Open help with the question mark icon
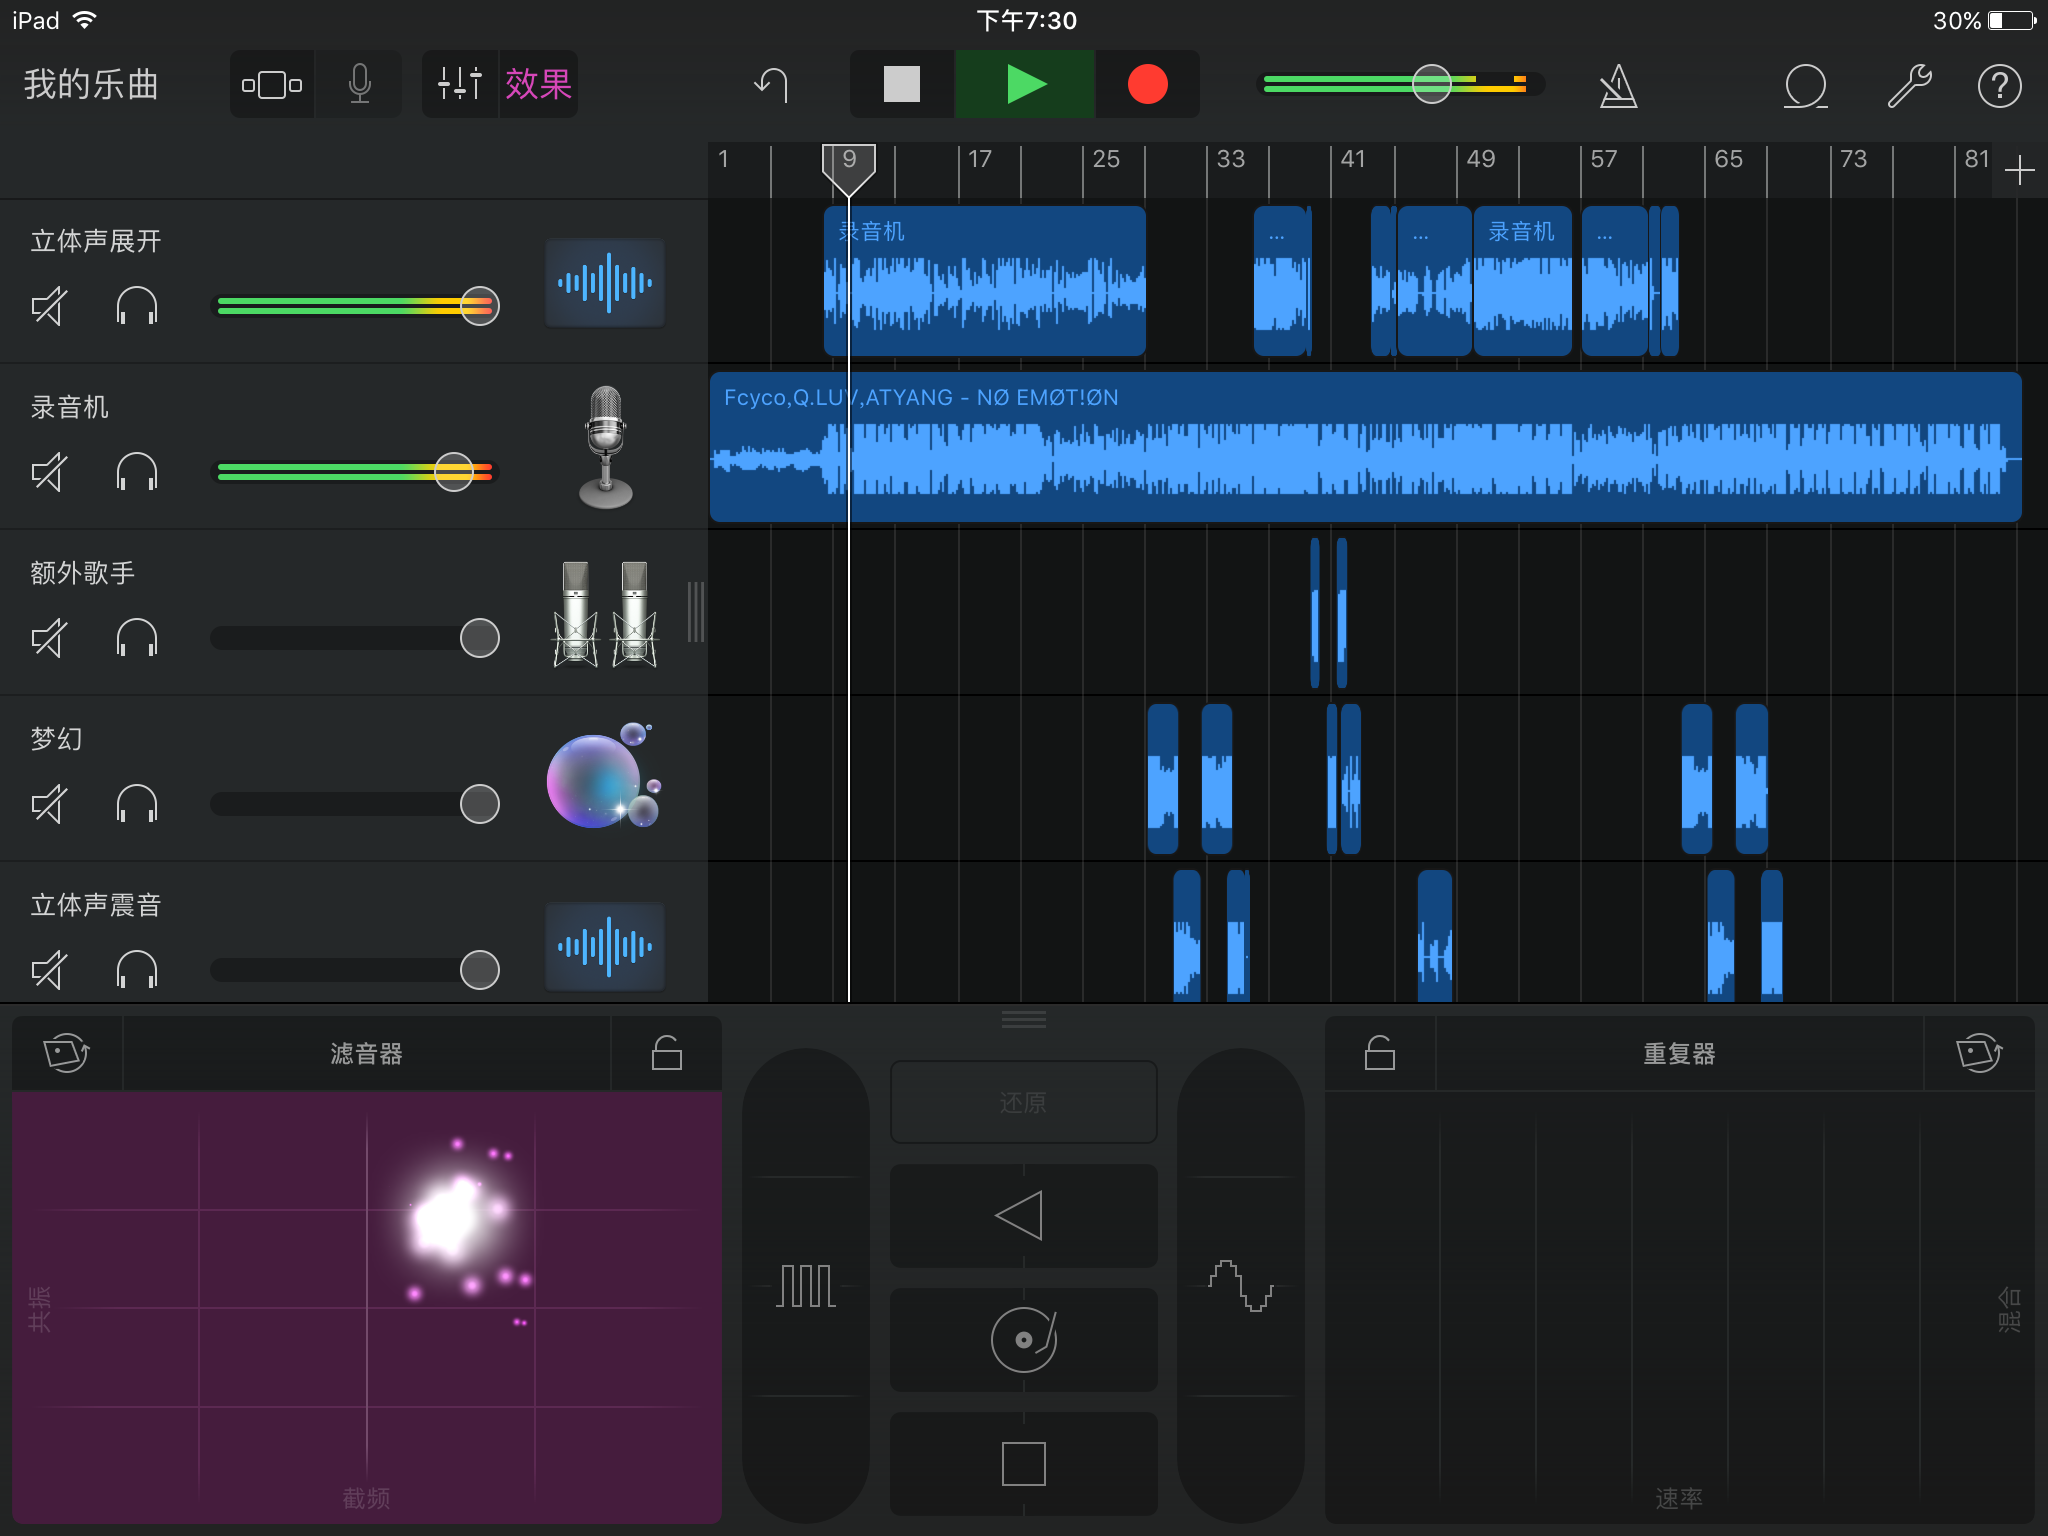Image resolution: width=2048 pixels, height=1536 pixels. pos(1999,85)
